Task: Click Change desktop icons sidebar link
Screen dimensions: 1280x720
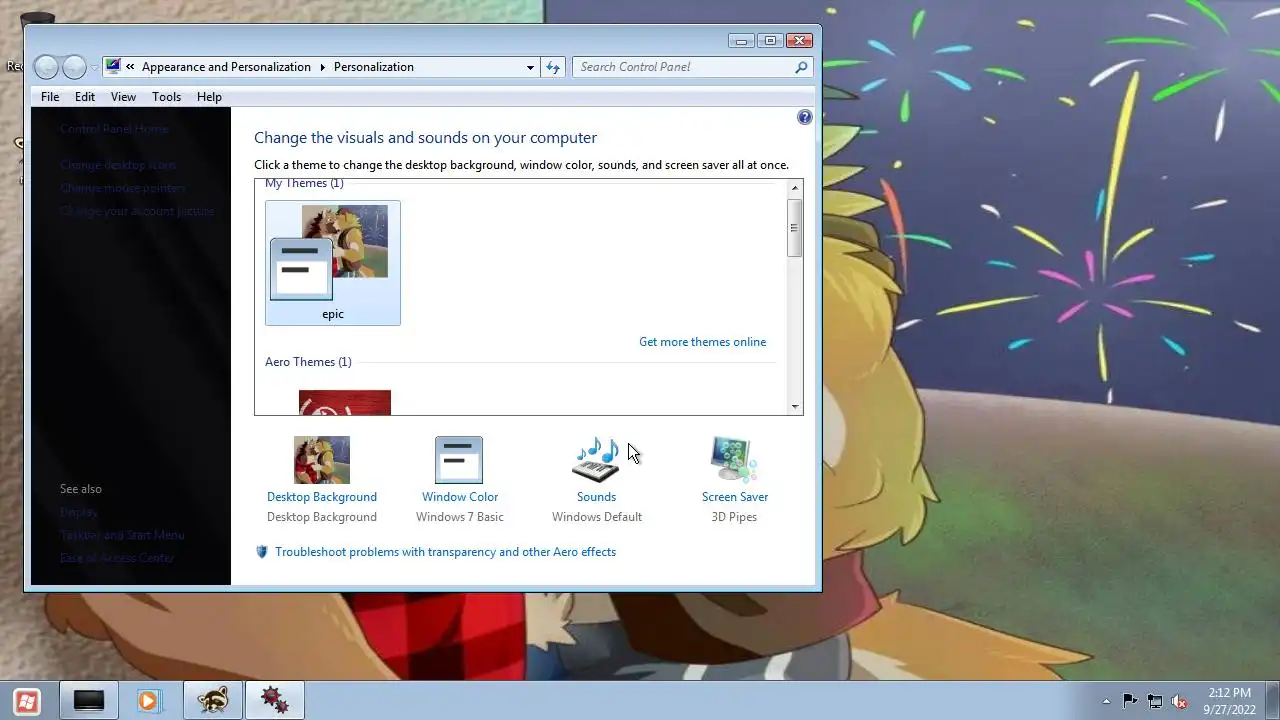Action: 118,165
